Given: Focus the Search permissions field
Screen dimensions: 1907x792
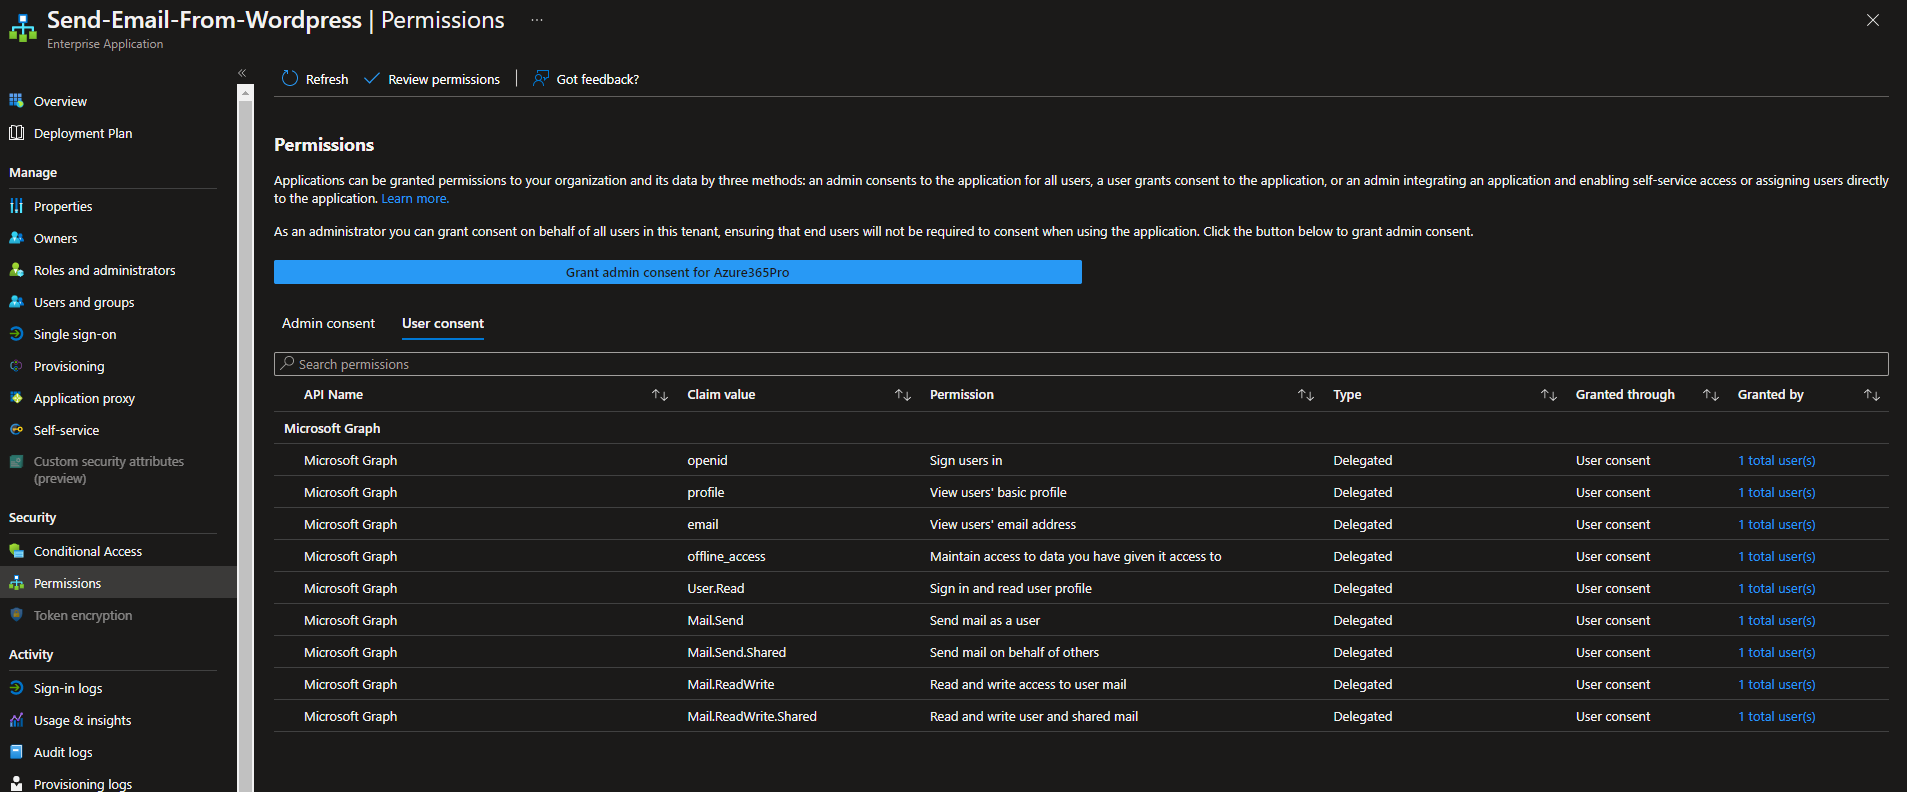Looking at the screenshot, I should 1081,364.
